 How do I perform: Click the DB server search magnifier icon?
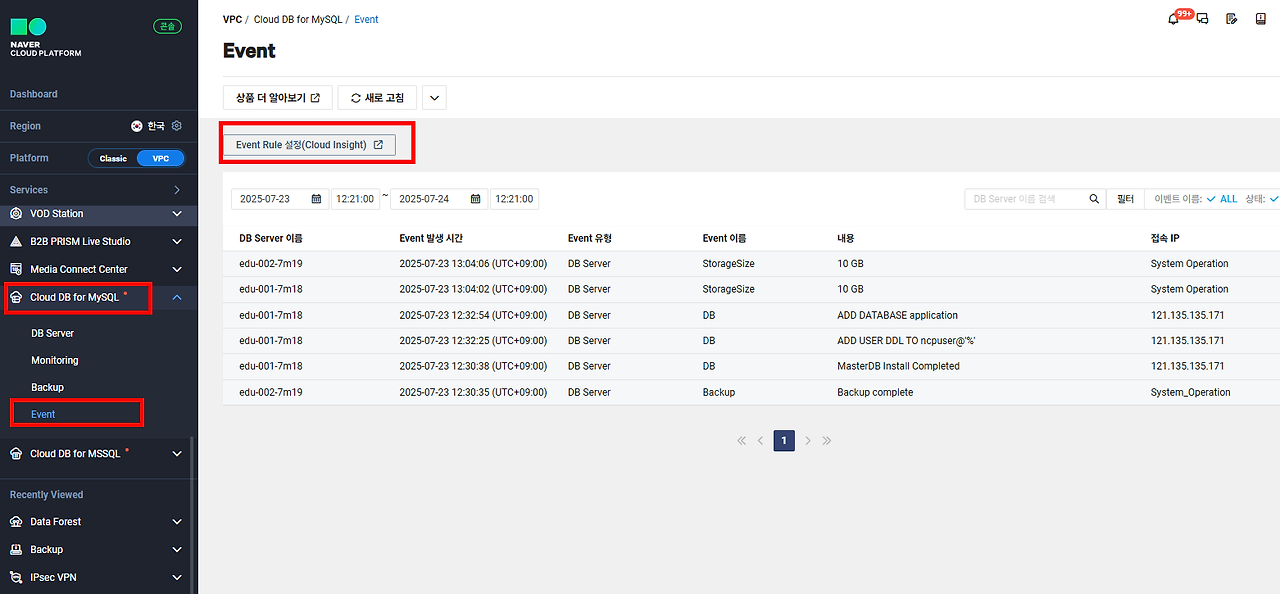pos(1094,199)
